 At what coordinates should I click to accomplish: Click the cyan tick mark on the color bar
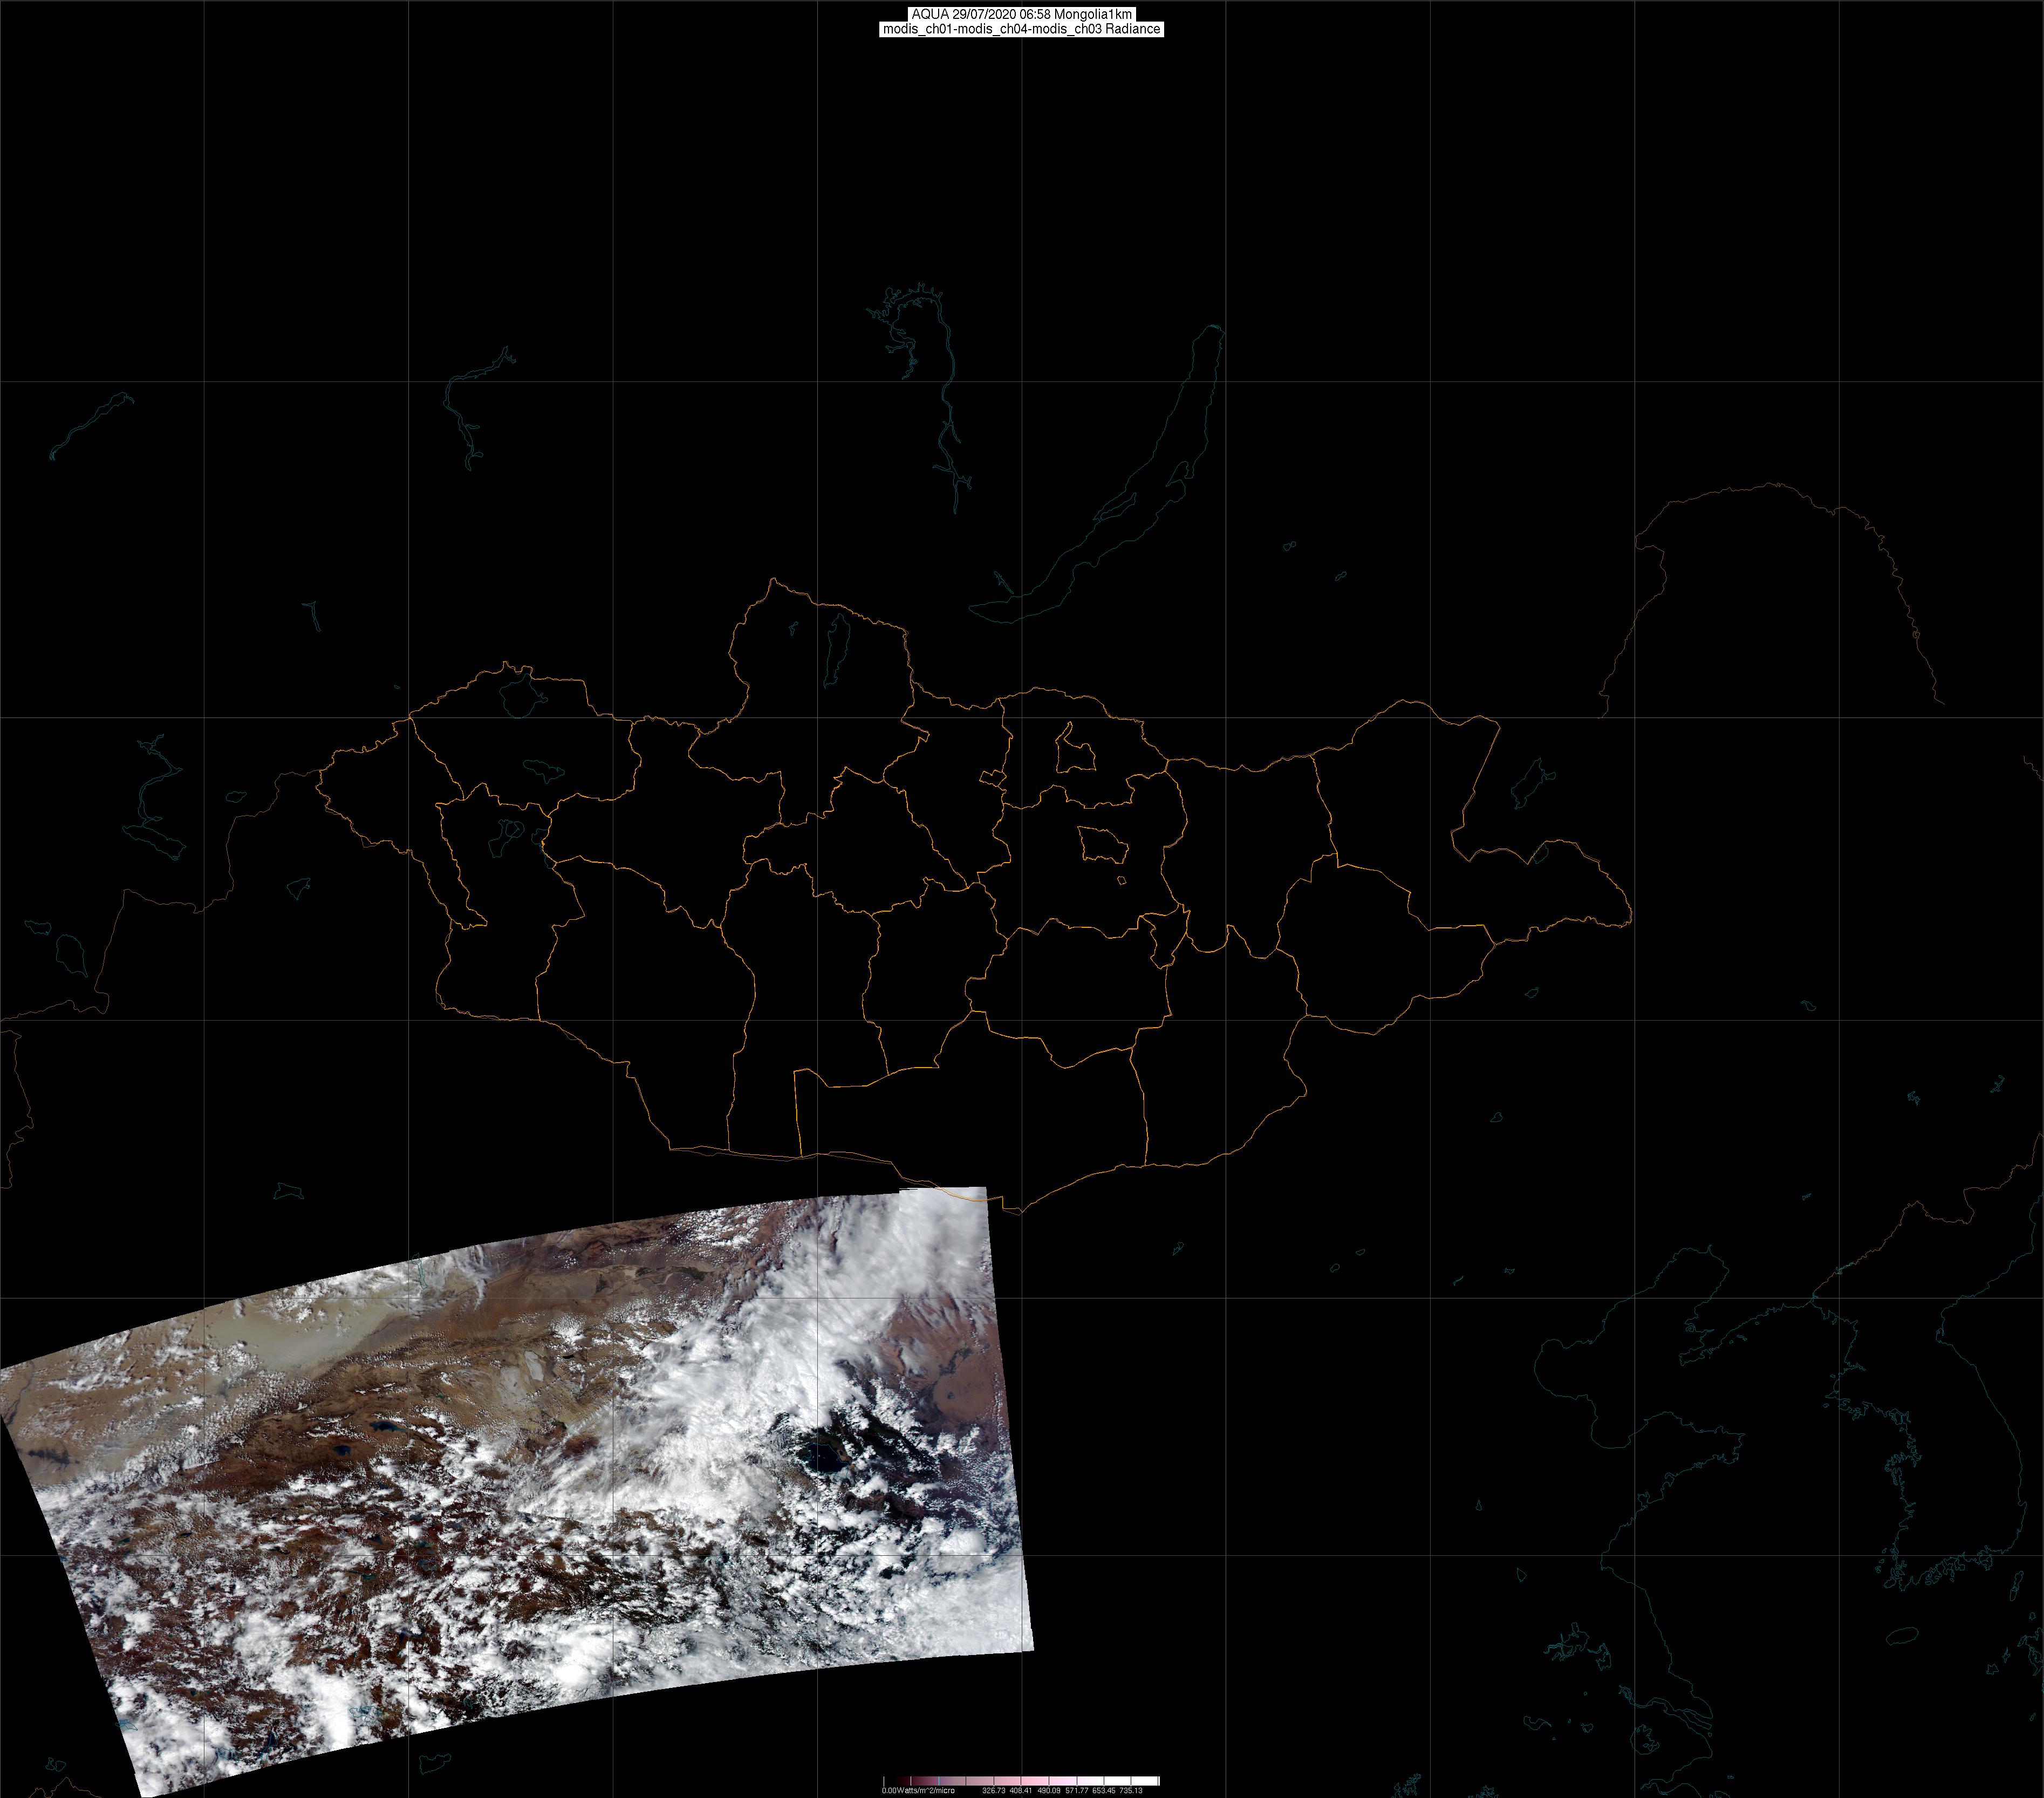pyautogui.click(x=939, y=1781)
